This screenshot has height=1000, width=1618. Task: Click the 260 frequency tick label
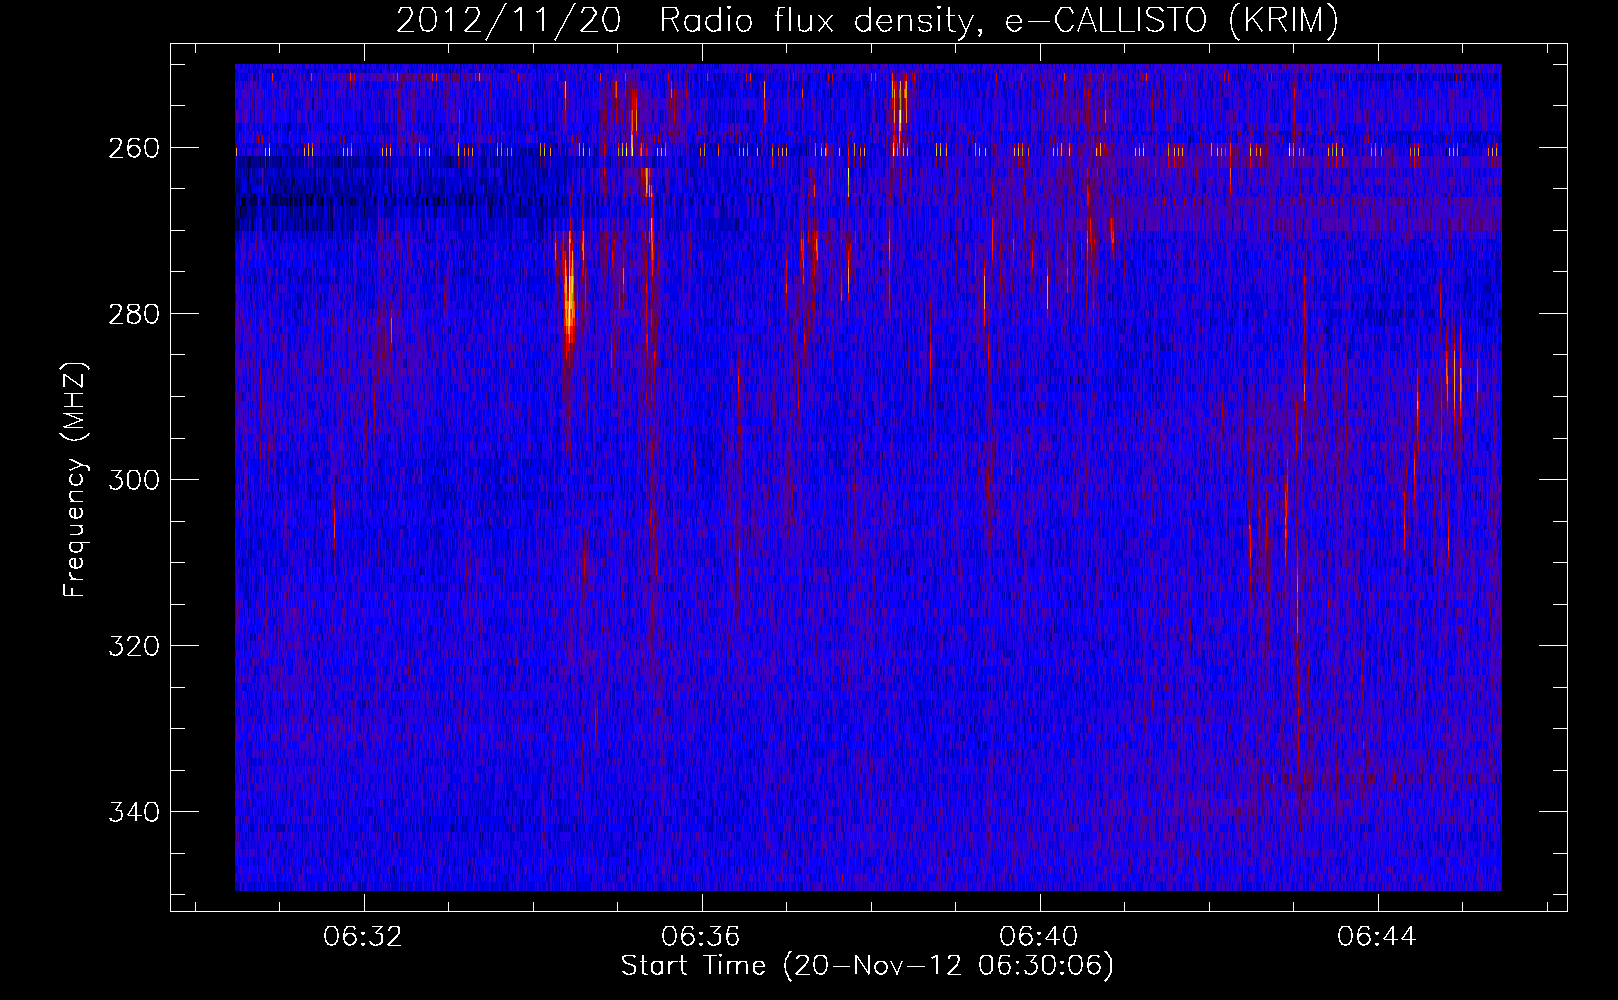click(x=133, y=148)
